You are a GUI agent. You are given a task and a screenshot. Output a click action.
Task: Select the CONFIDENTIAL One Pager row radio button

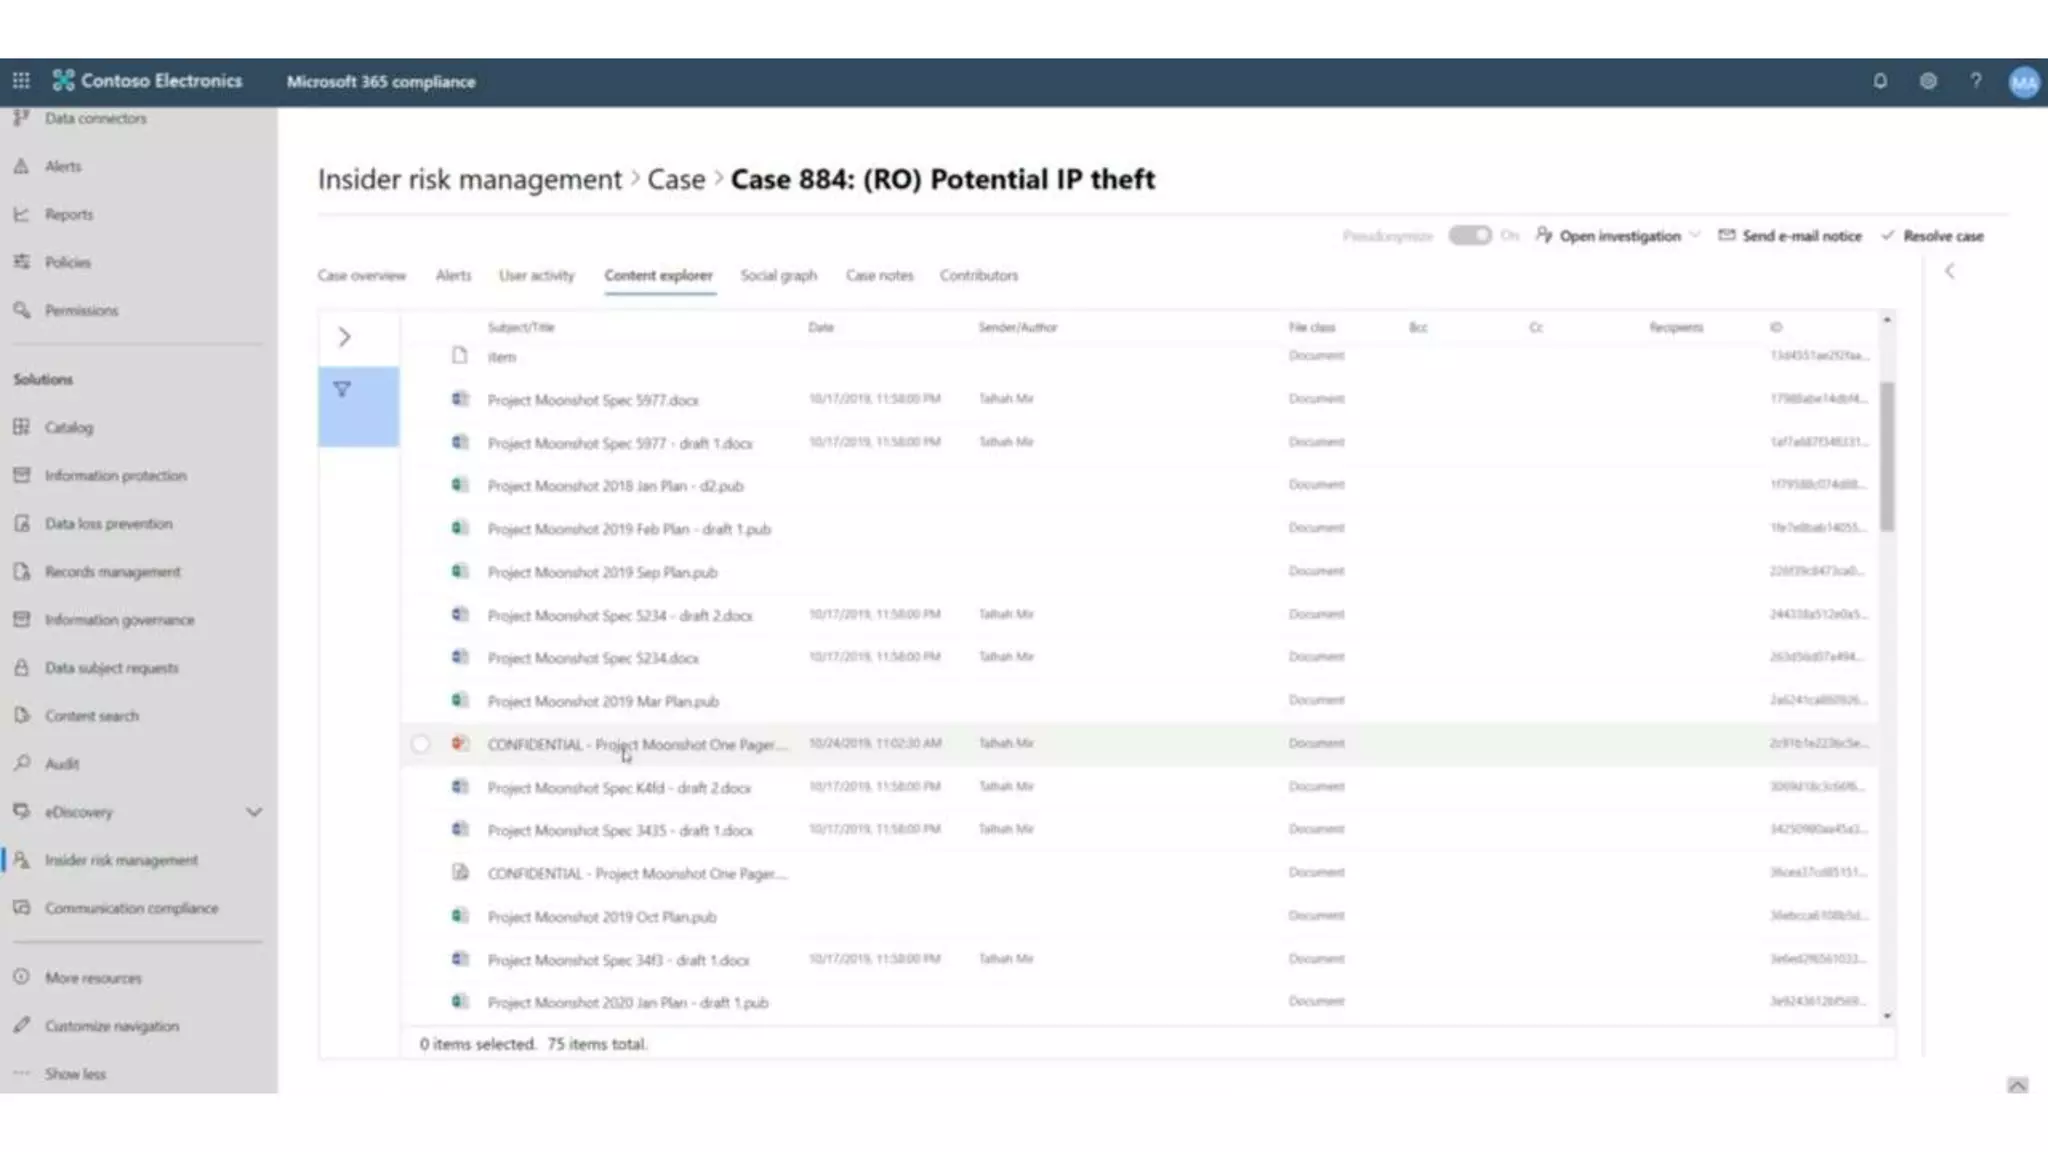click(420, 744)
